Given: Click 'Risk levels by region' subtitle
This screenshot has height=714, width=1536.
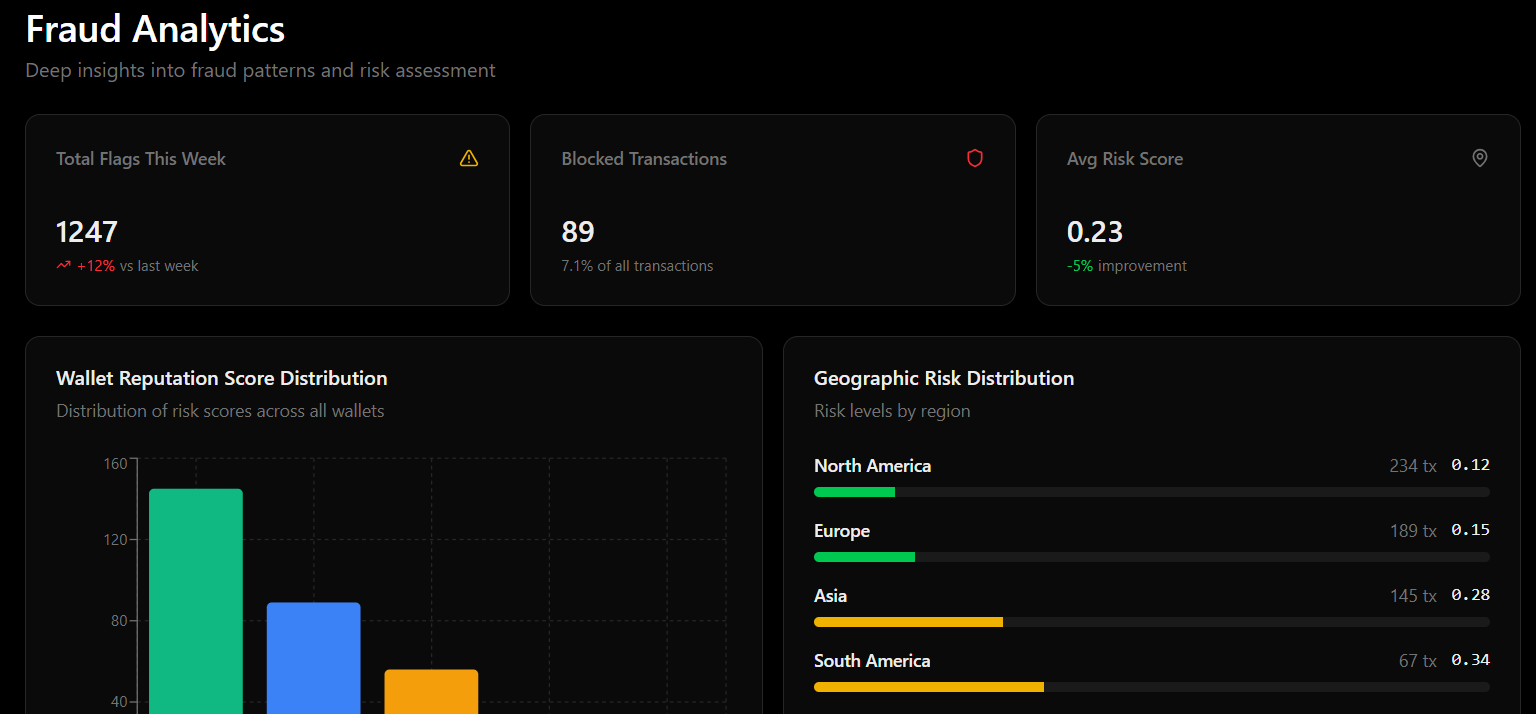Looking at the screenshot, I should (x=892, y=411).
